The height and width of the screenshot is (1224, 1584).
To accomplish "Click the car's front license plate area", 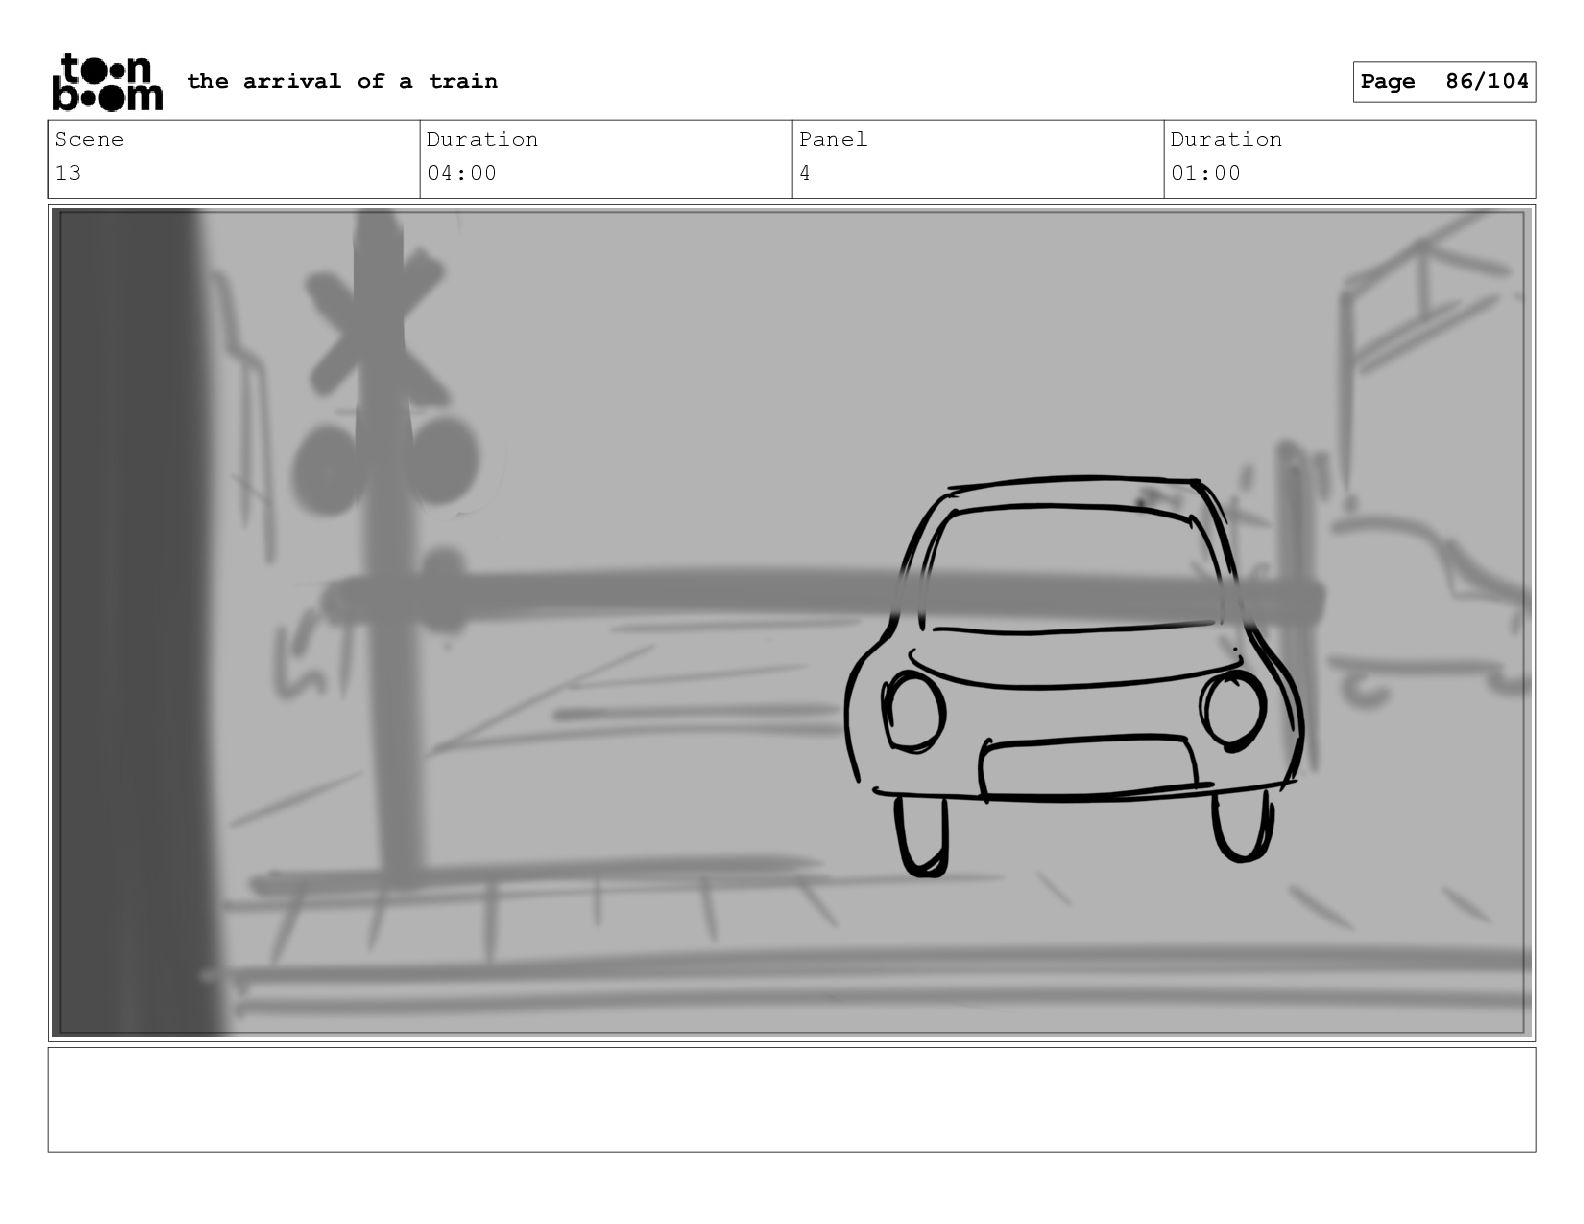I will [1089, 767].
